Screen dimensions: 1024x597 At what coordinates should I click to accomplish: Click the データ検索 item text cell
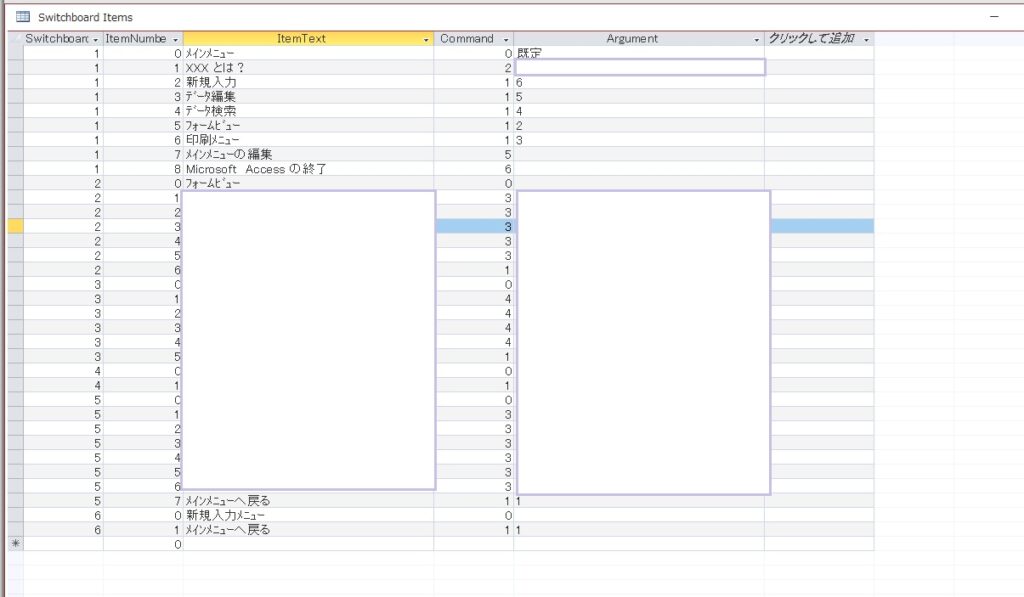tap(308, 111)
